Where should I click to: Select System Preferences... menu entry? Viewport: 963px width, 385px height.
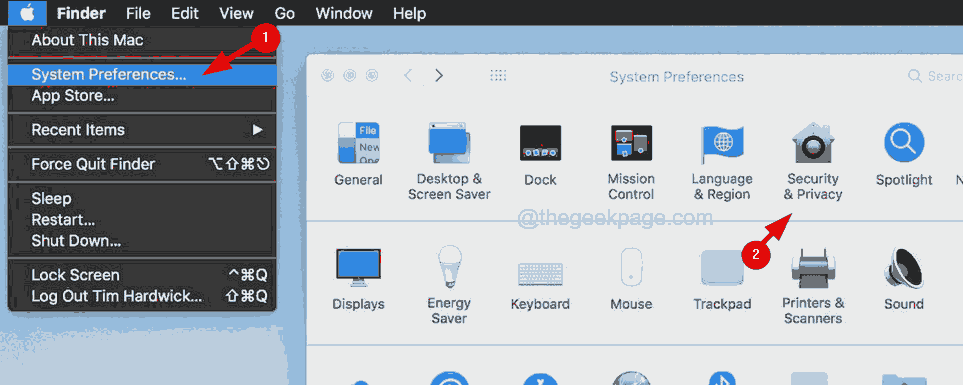[142, 74]
